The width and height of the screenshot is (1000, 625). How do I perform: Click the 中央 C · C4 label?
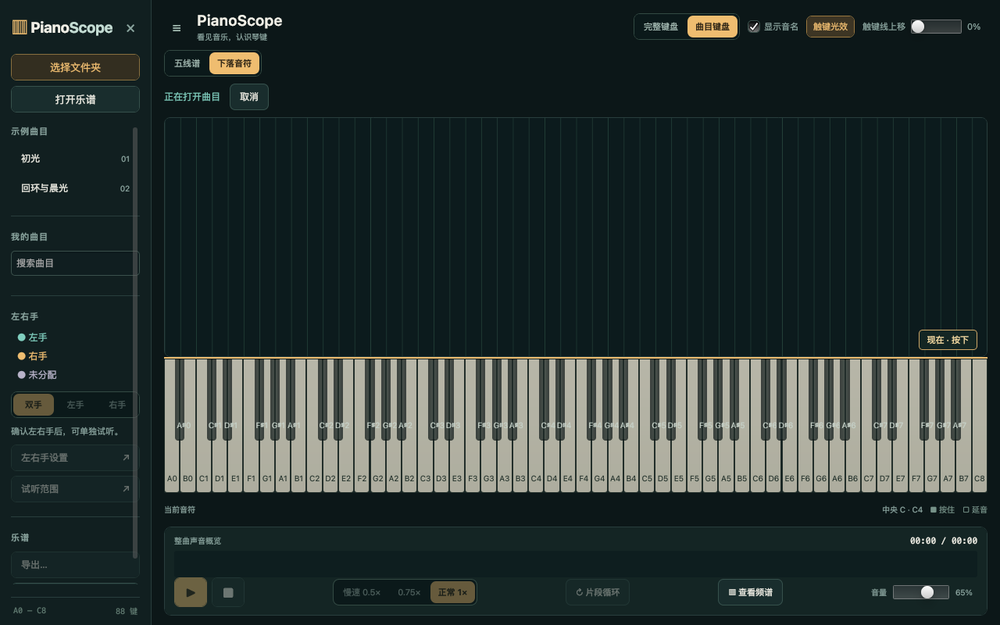902,510
